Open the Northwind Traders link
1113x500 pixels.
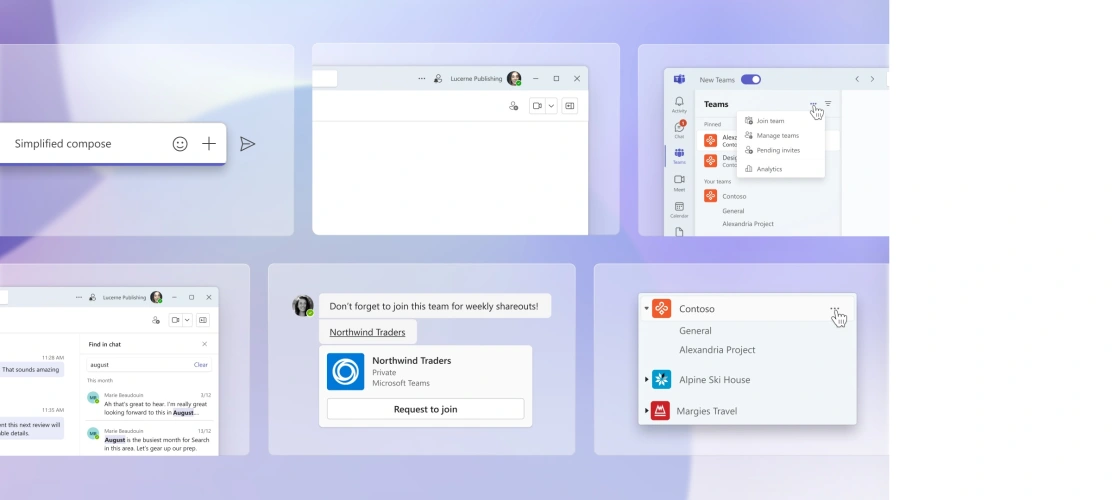(367, 332)
